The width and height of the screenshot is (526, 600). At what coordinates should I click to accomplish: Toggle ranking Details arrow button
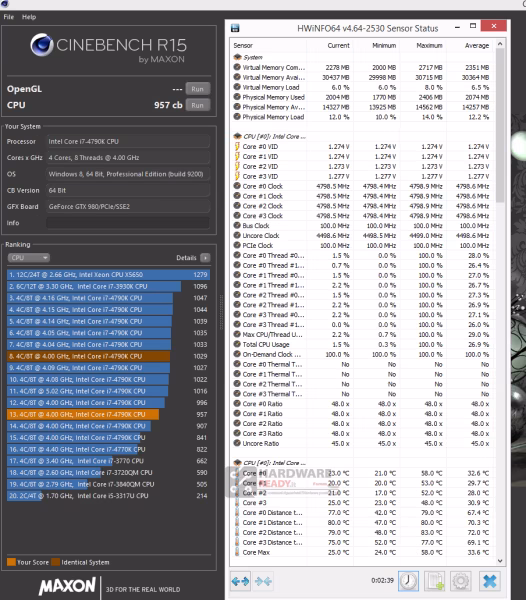(x=205, y=258)
